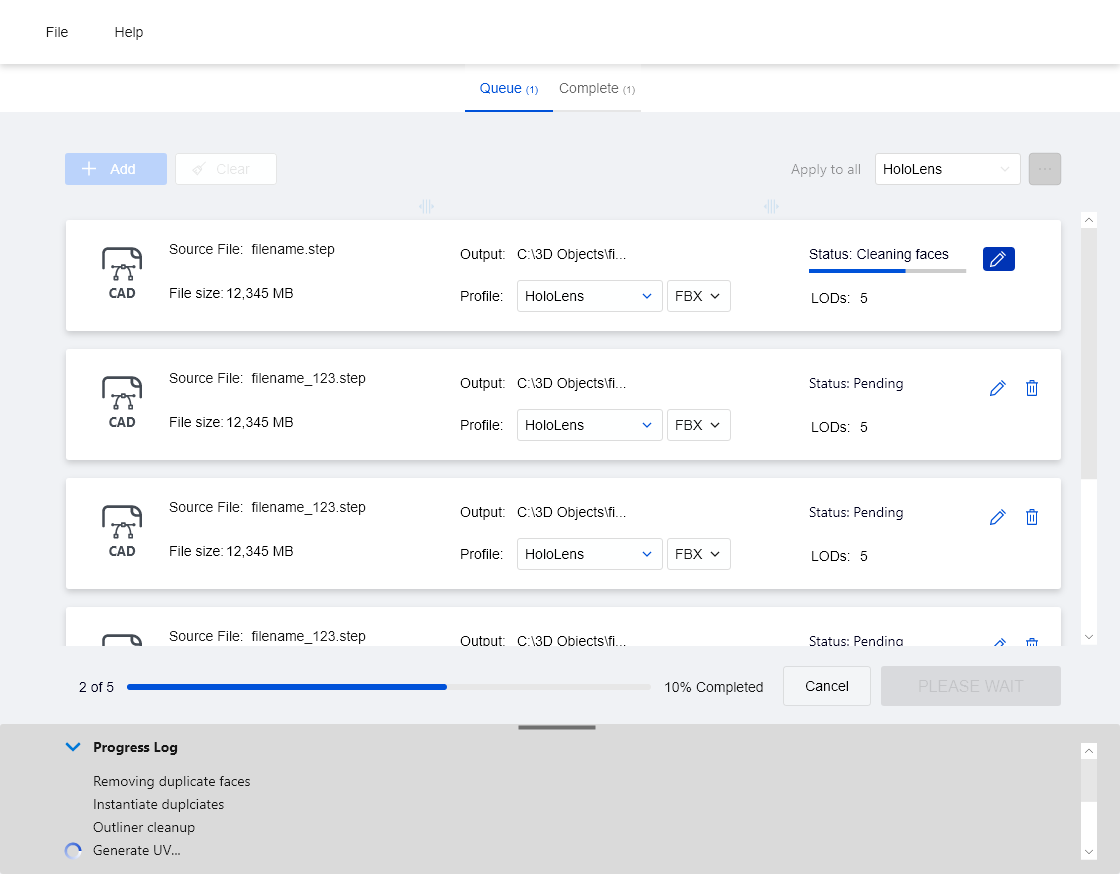
Task: Click the "2 of 5" counter text
Action: pos(96,687)
